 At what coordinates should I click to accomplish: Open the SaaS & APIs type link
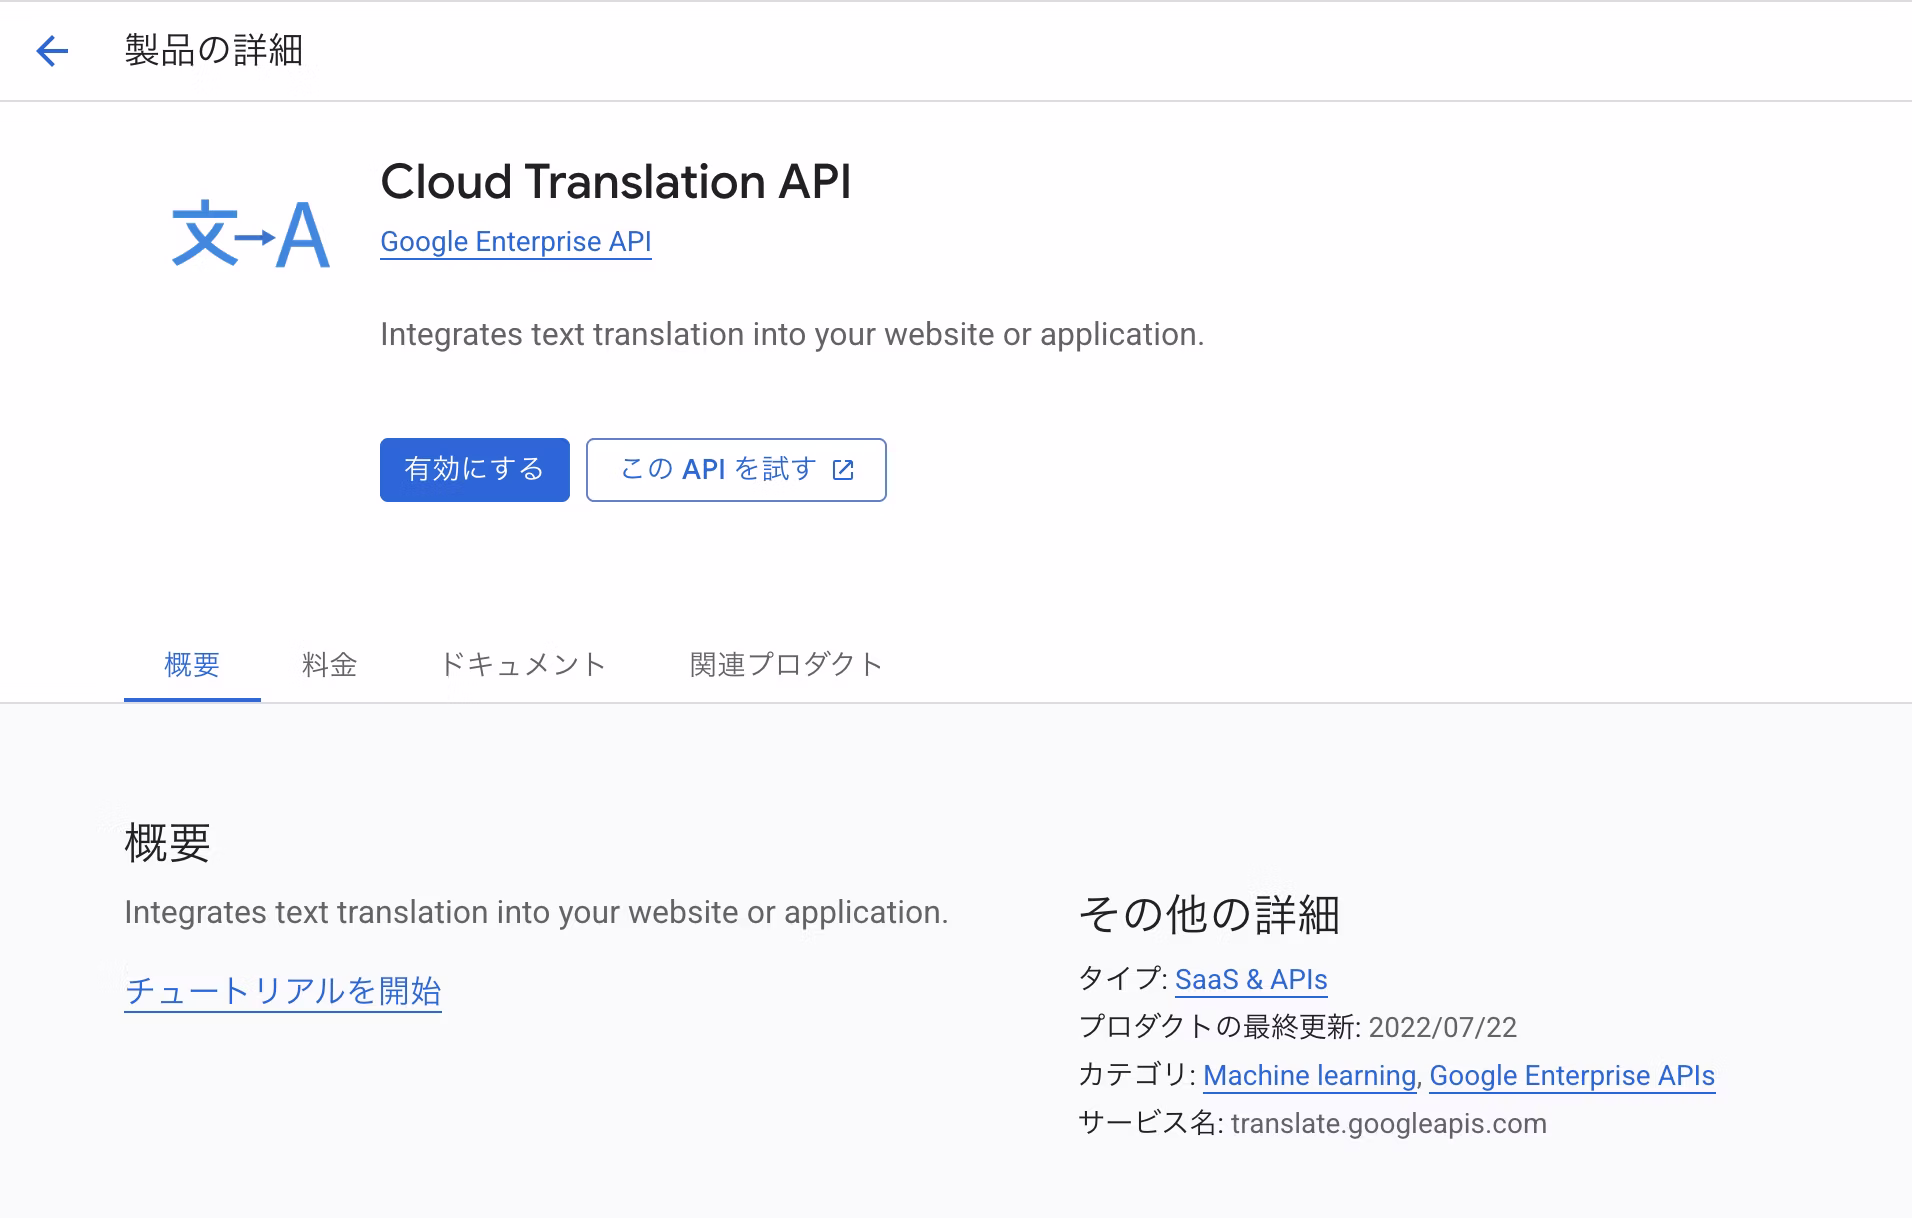[x=1250, y=980]
